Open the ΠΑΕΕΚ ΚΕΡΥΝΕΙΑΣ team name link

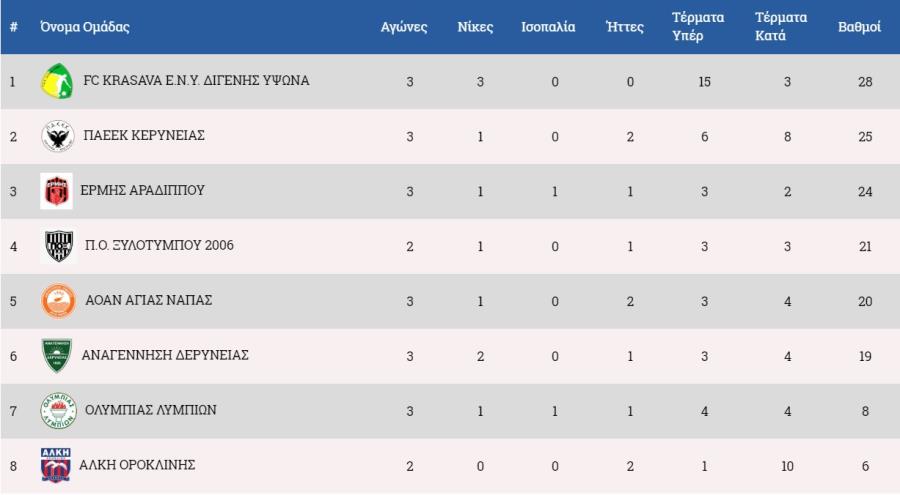(152, 136)
